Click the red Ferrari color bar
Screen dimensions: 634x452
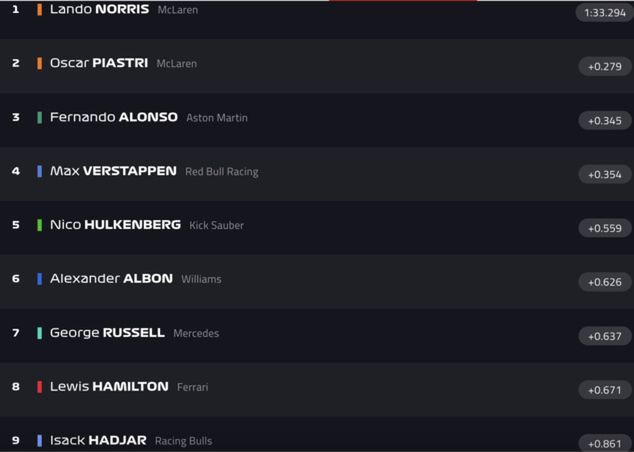[40, 387]
